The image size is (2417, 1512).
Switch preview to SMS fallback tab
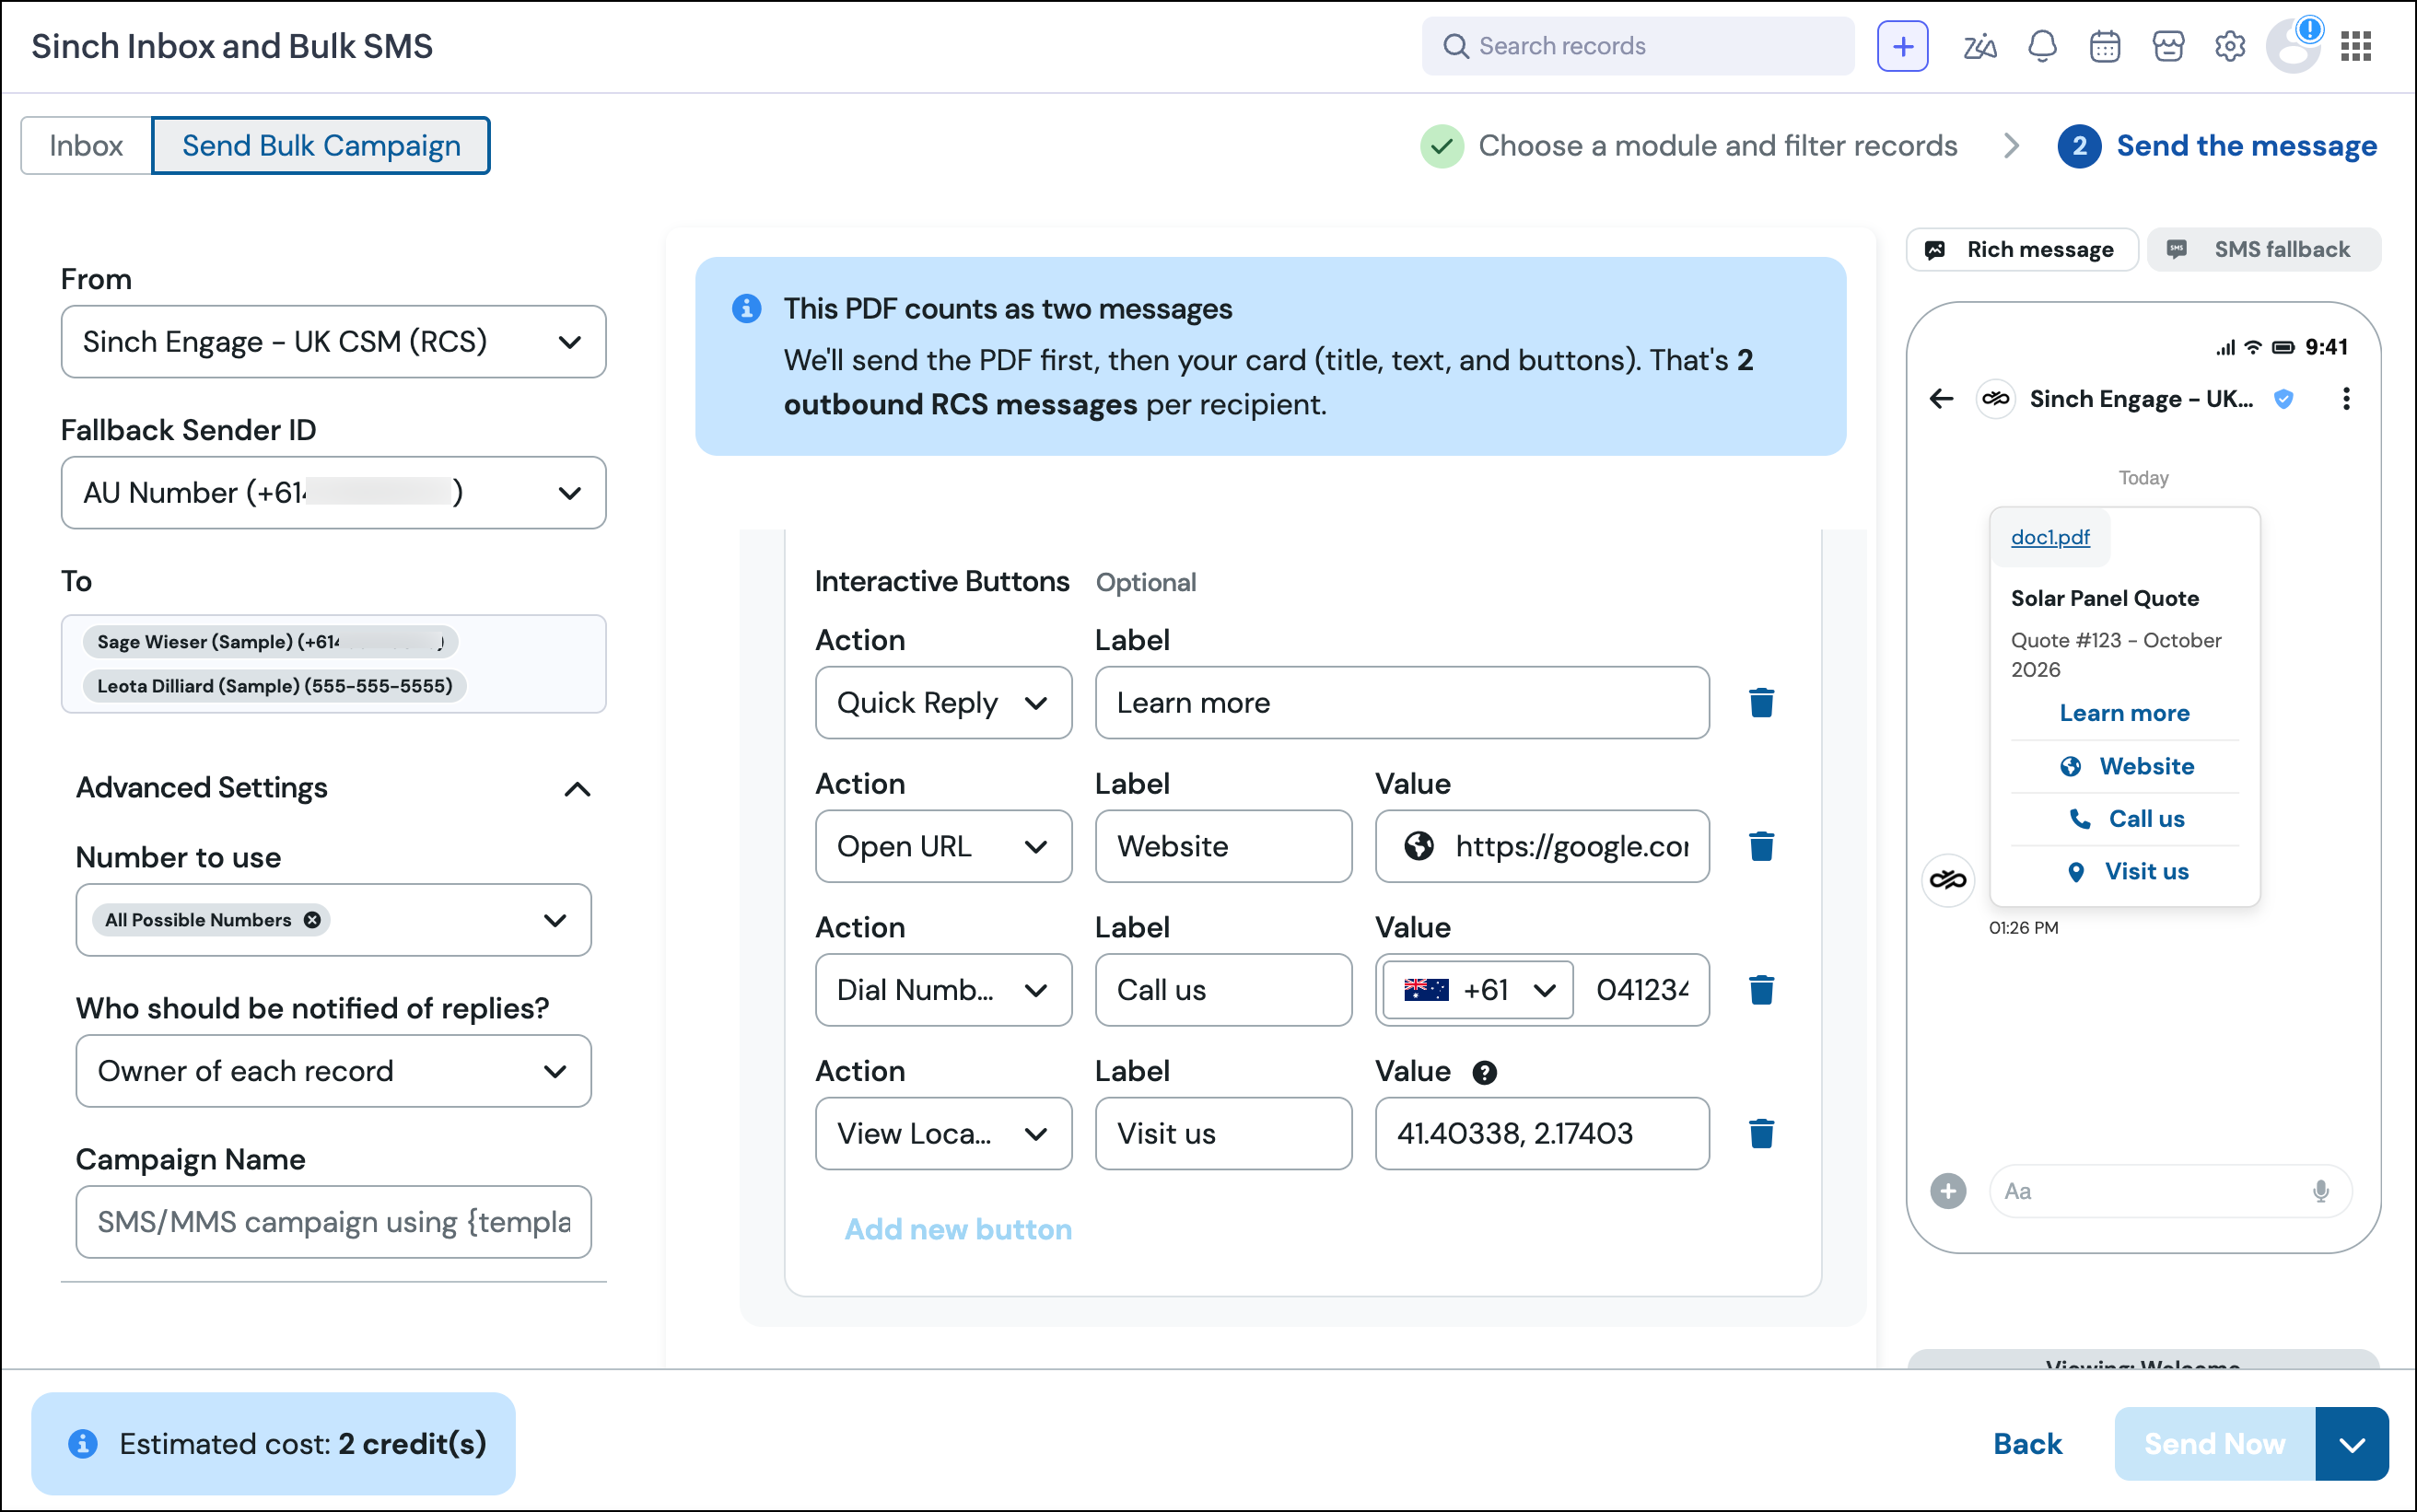(x=2264, y=250)
